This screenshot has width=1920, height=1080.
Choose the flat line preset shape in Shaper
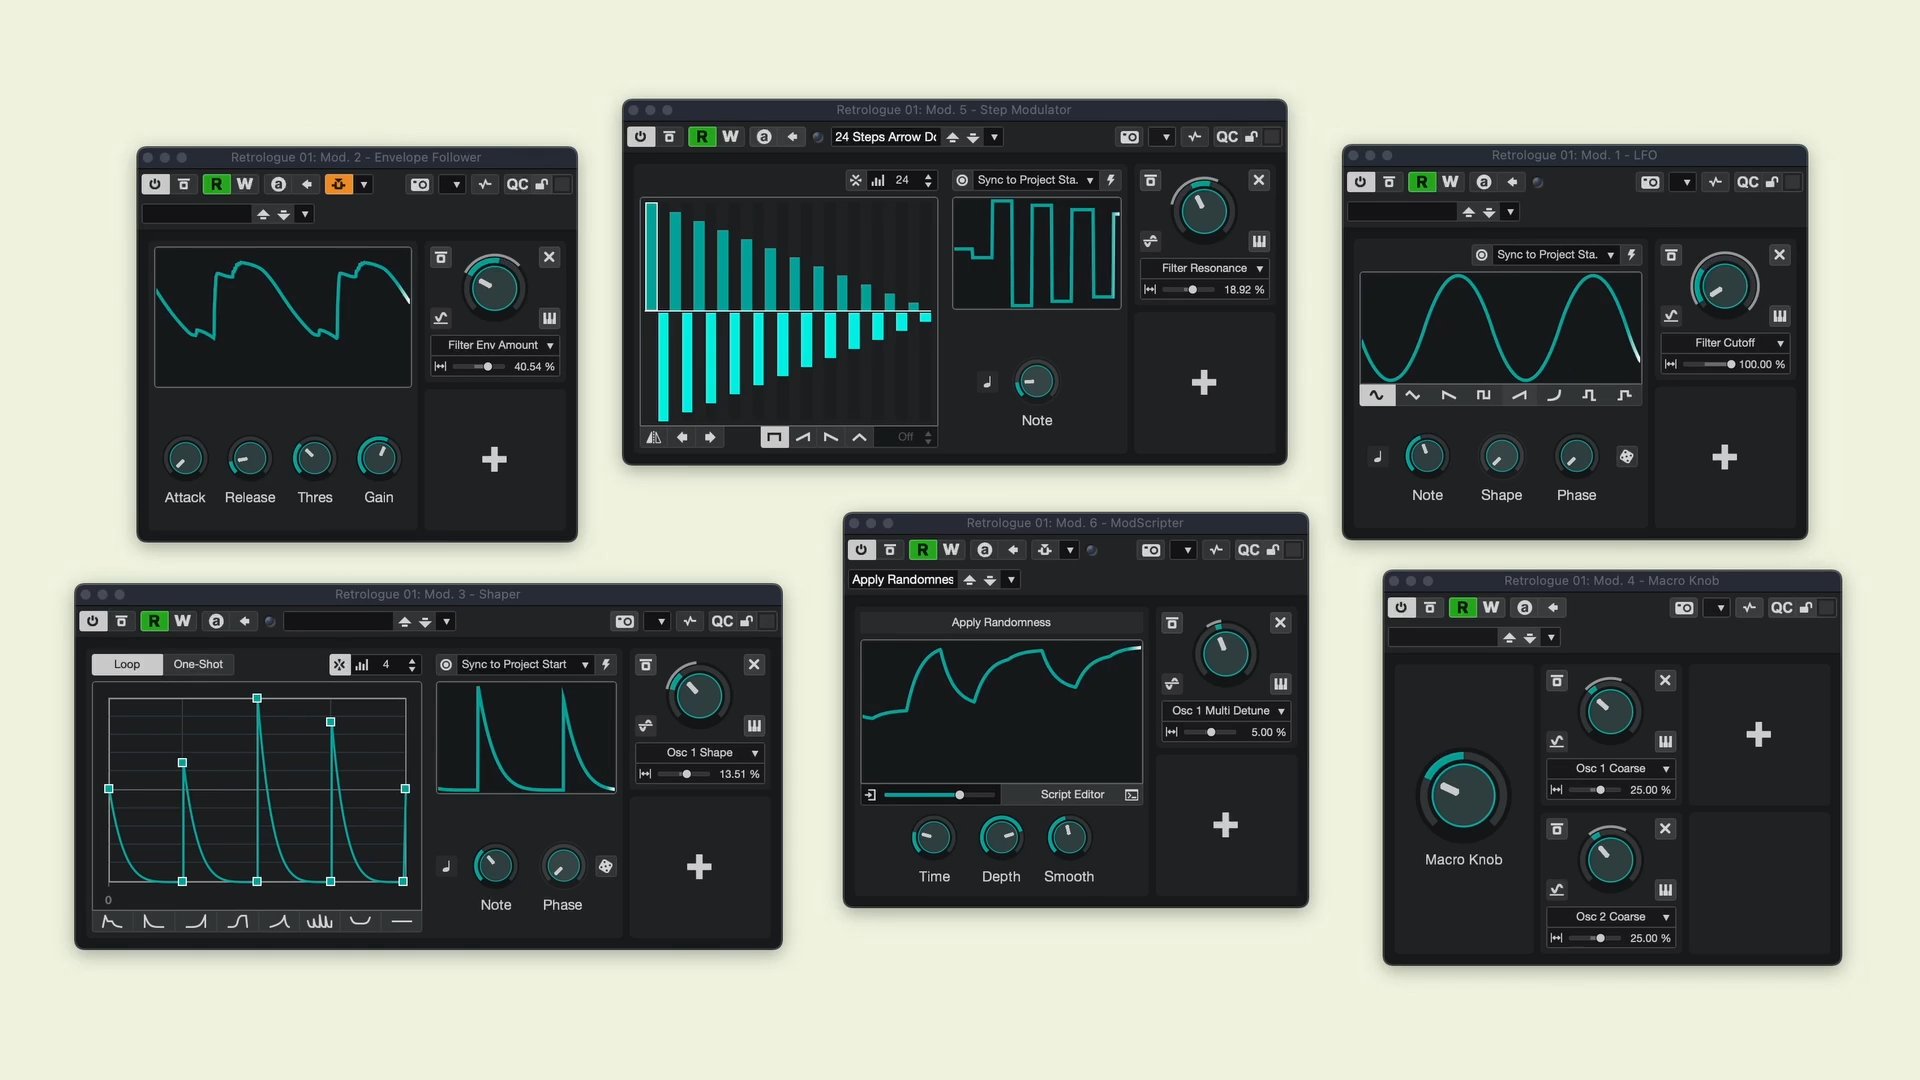pos(402,921)
